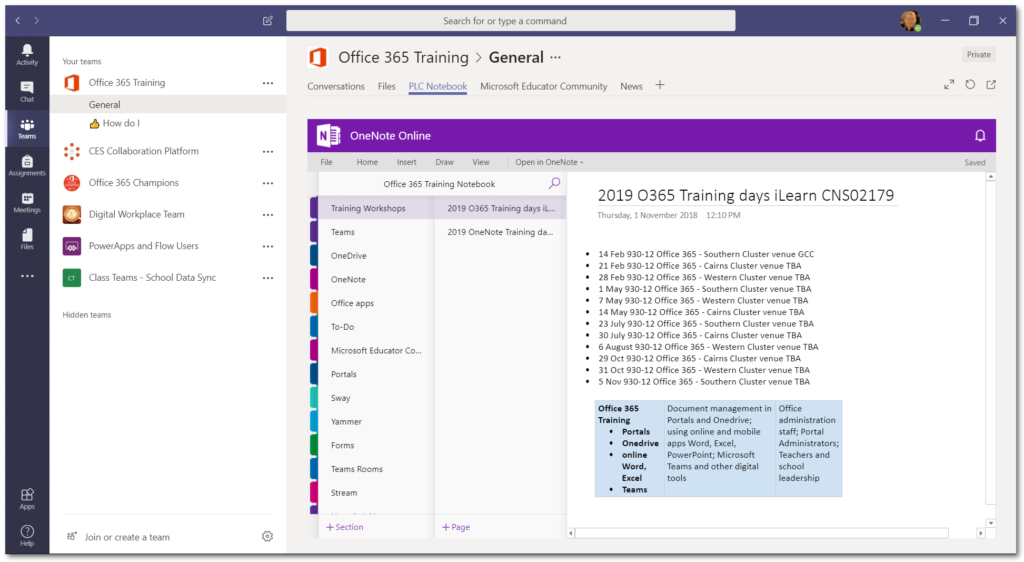The height and width of the screenshot is (562, 1024).
Task: Show more apps ellipsis in left rail
Action: pyautogui.click(x=27, y=276)
